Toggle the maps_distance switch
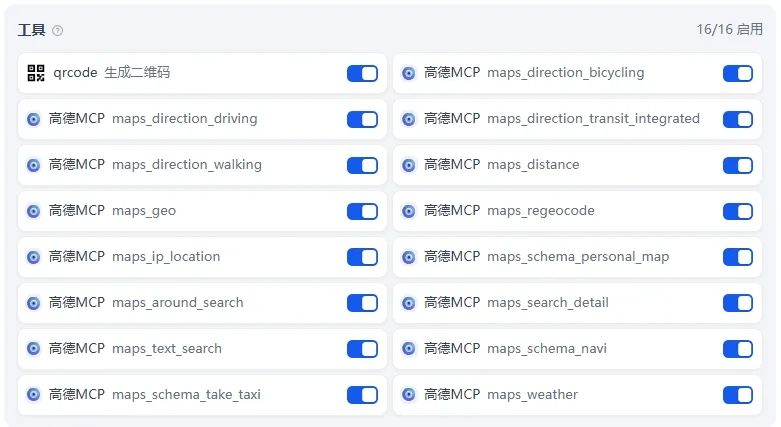781x427 pixels. (738, 165)
